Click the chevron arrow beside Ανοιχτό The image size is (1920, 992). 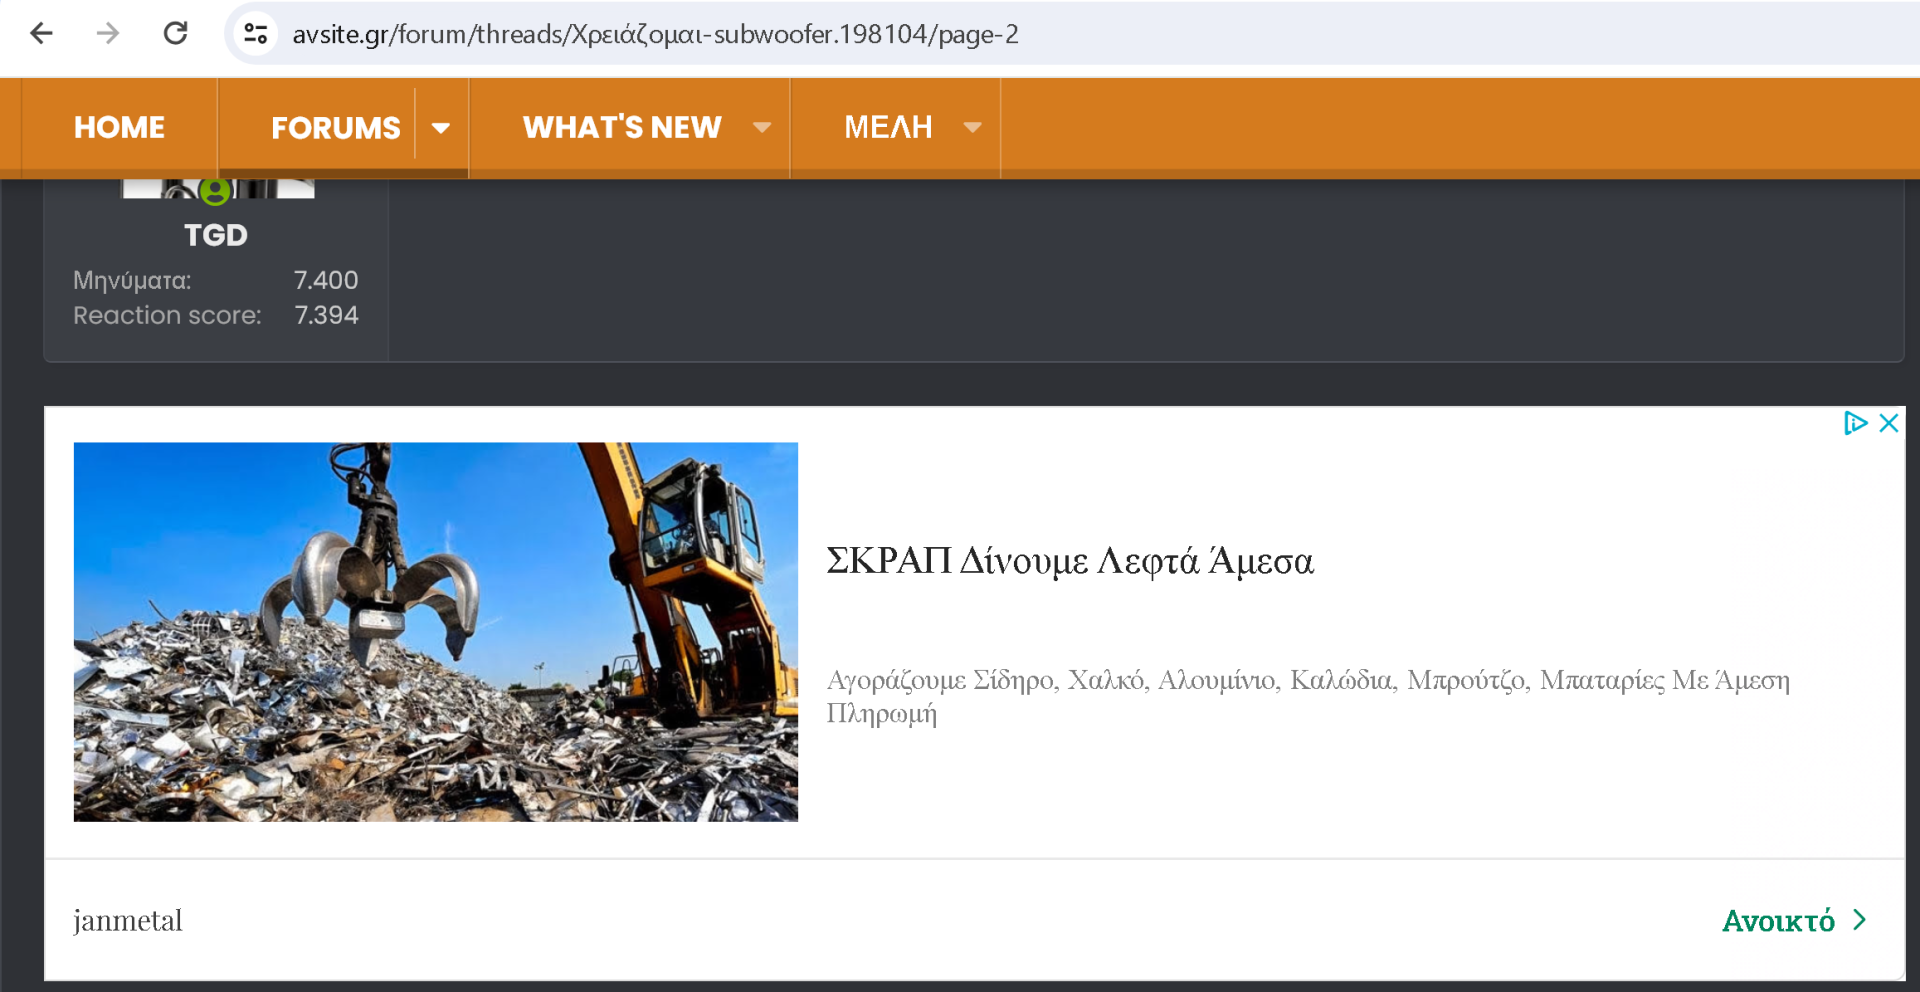1860,920
